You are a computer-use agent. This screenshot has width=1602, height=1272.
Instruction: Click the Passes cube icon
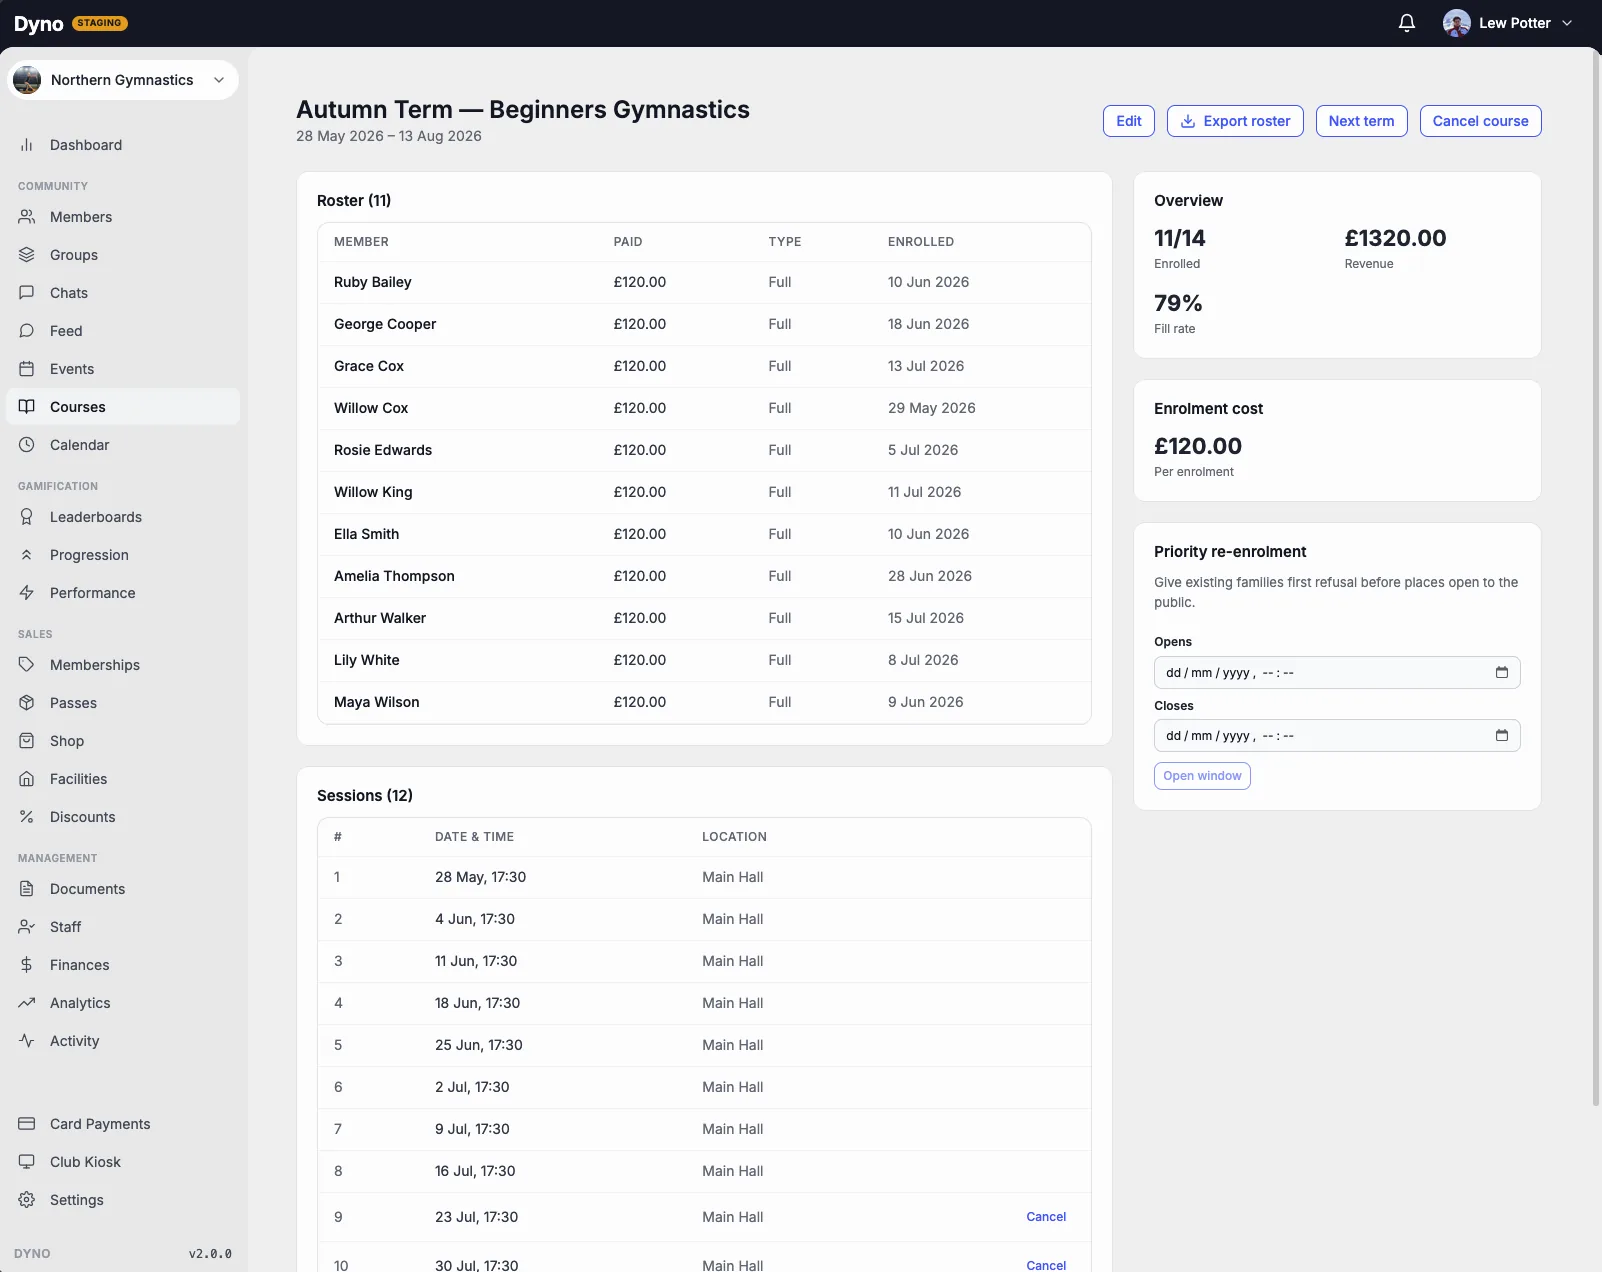pos(27,703)
